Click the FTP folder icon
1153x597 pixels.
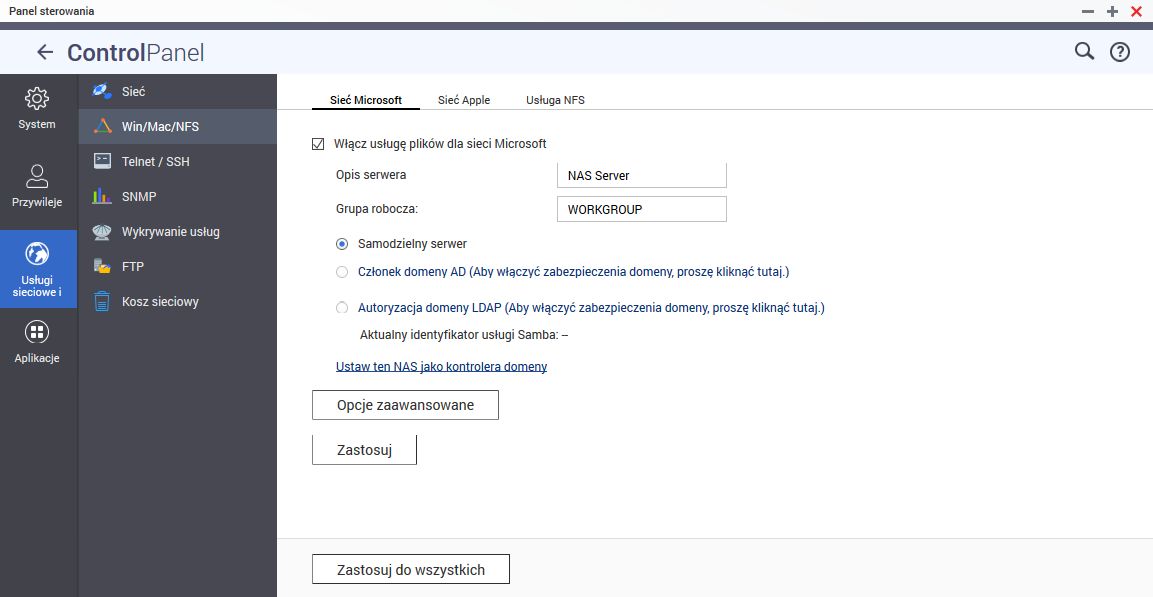pyautogui.click(x=101, y=266)
